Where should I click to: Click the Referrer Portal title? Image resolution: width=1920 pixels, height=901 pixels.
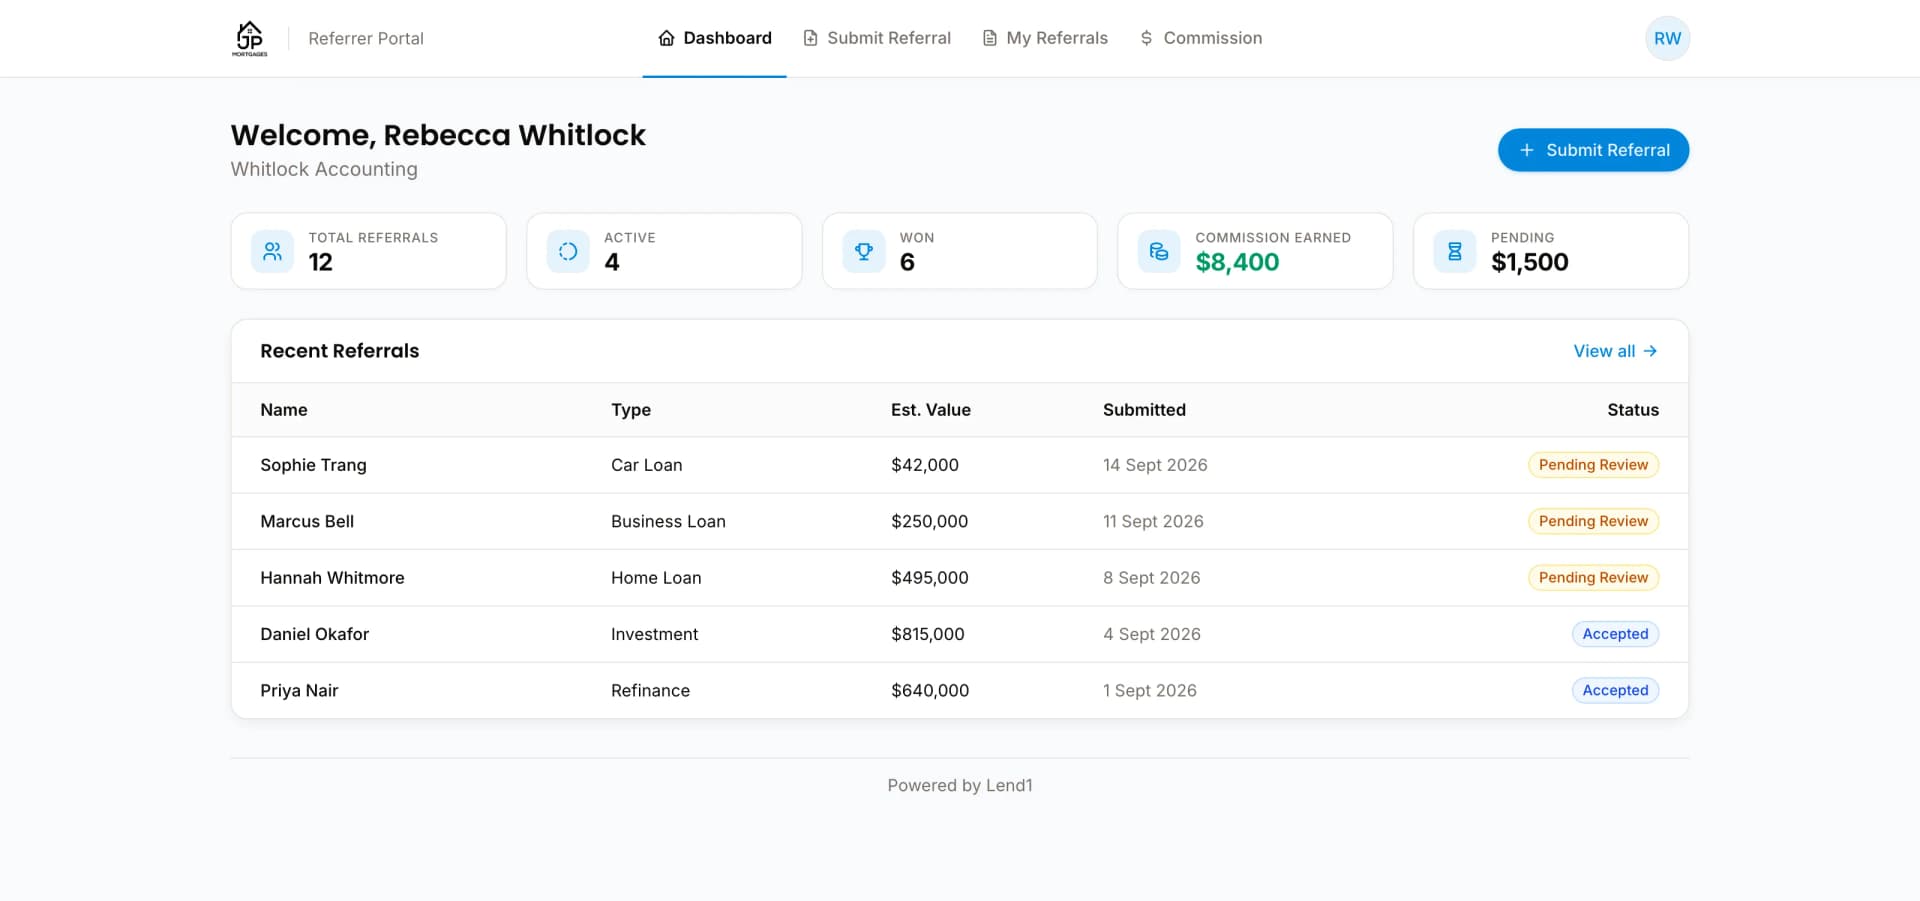[366, 38]
